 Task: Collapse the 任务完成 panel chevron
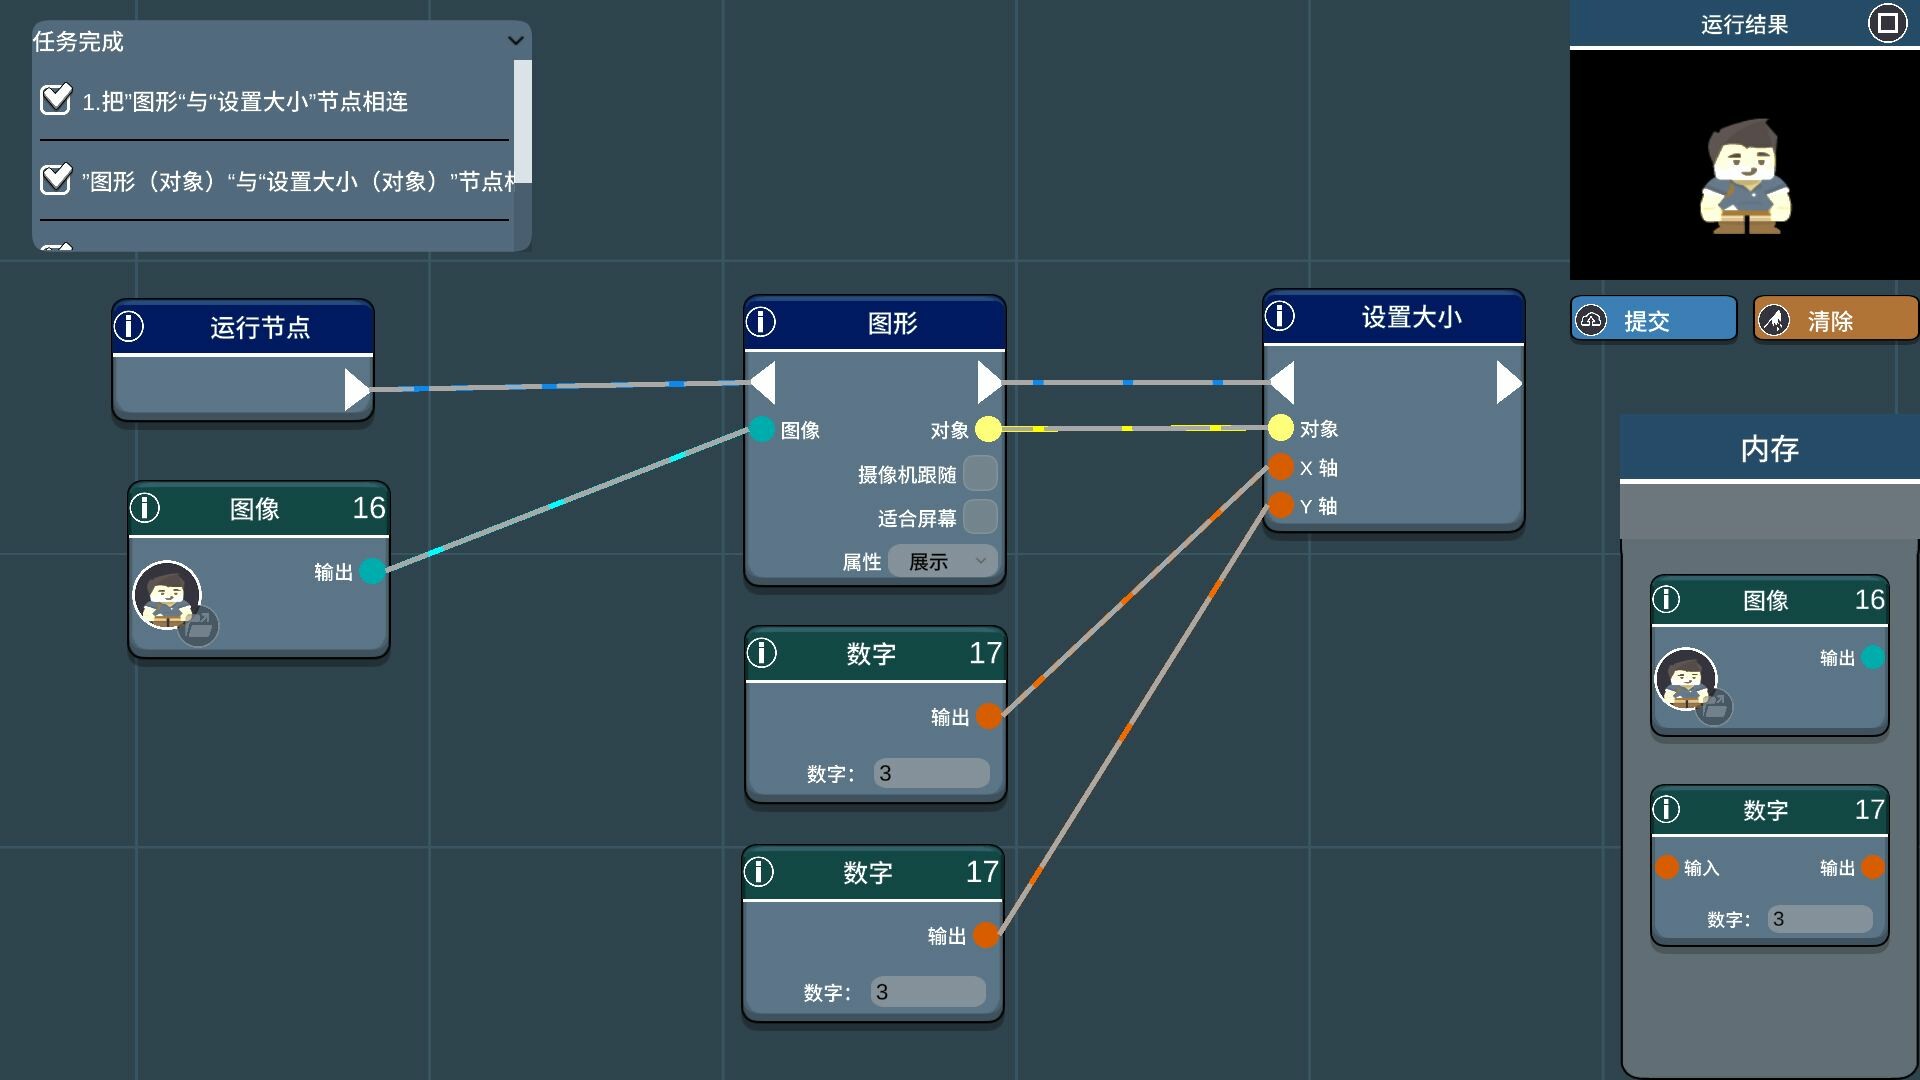[515, 41]
